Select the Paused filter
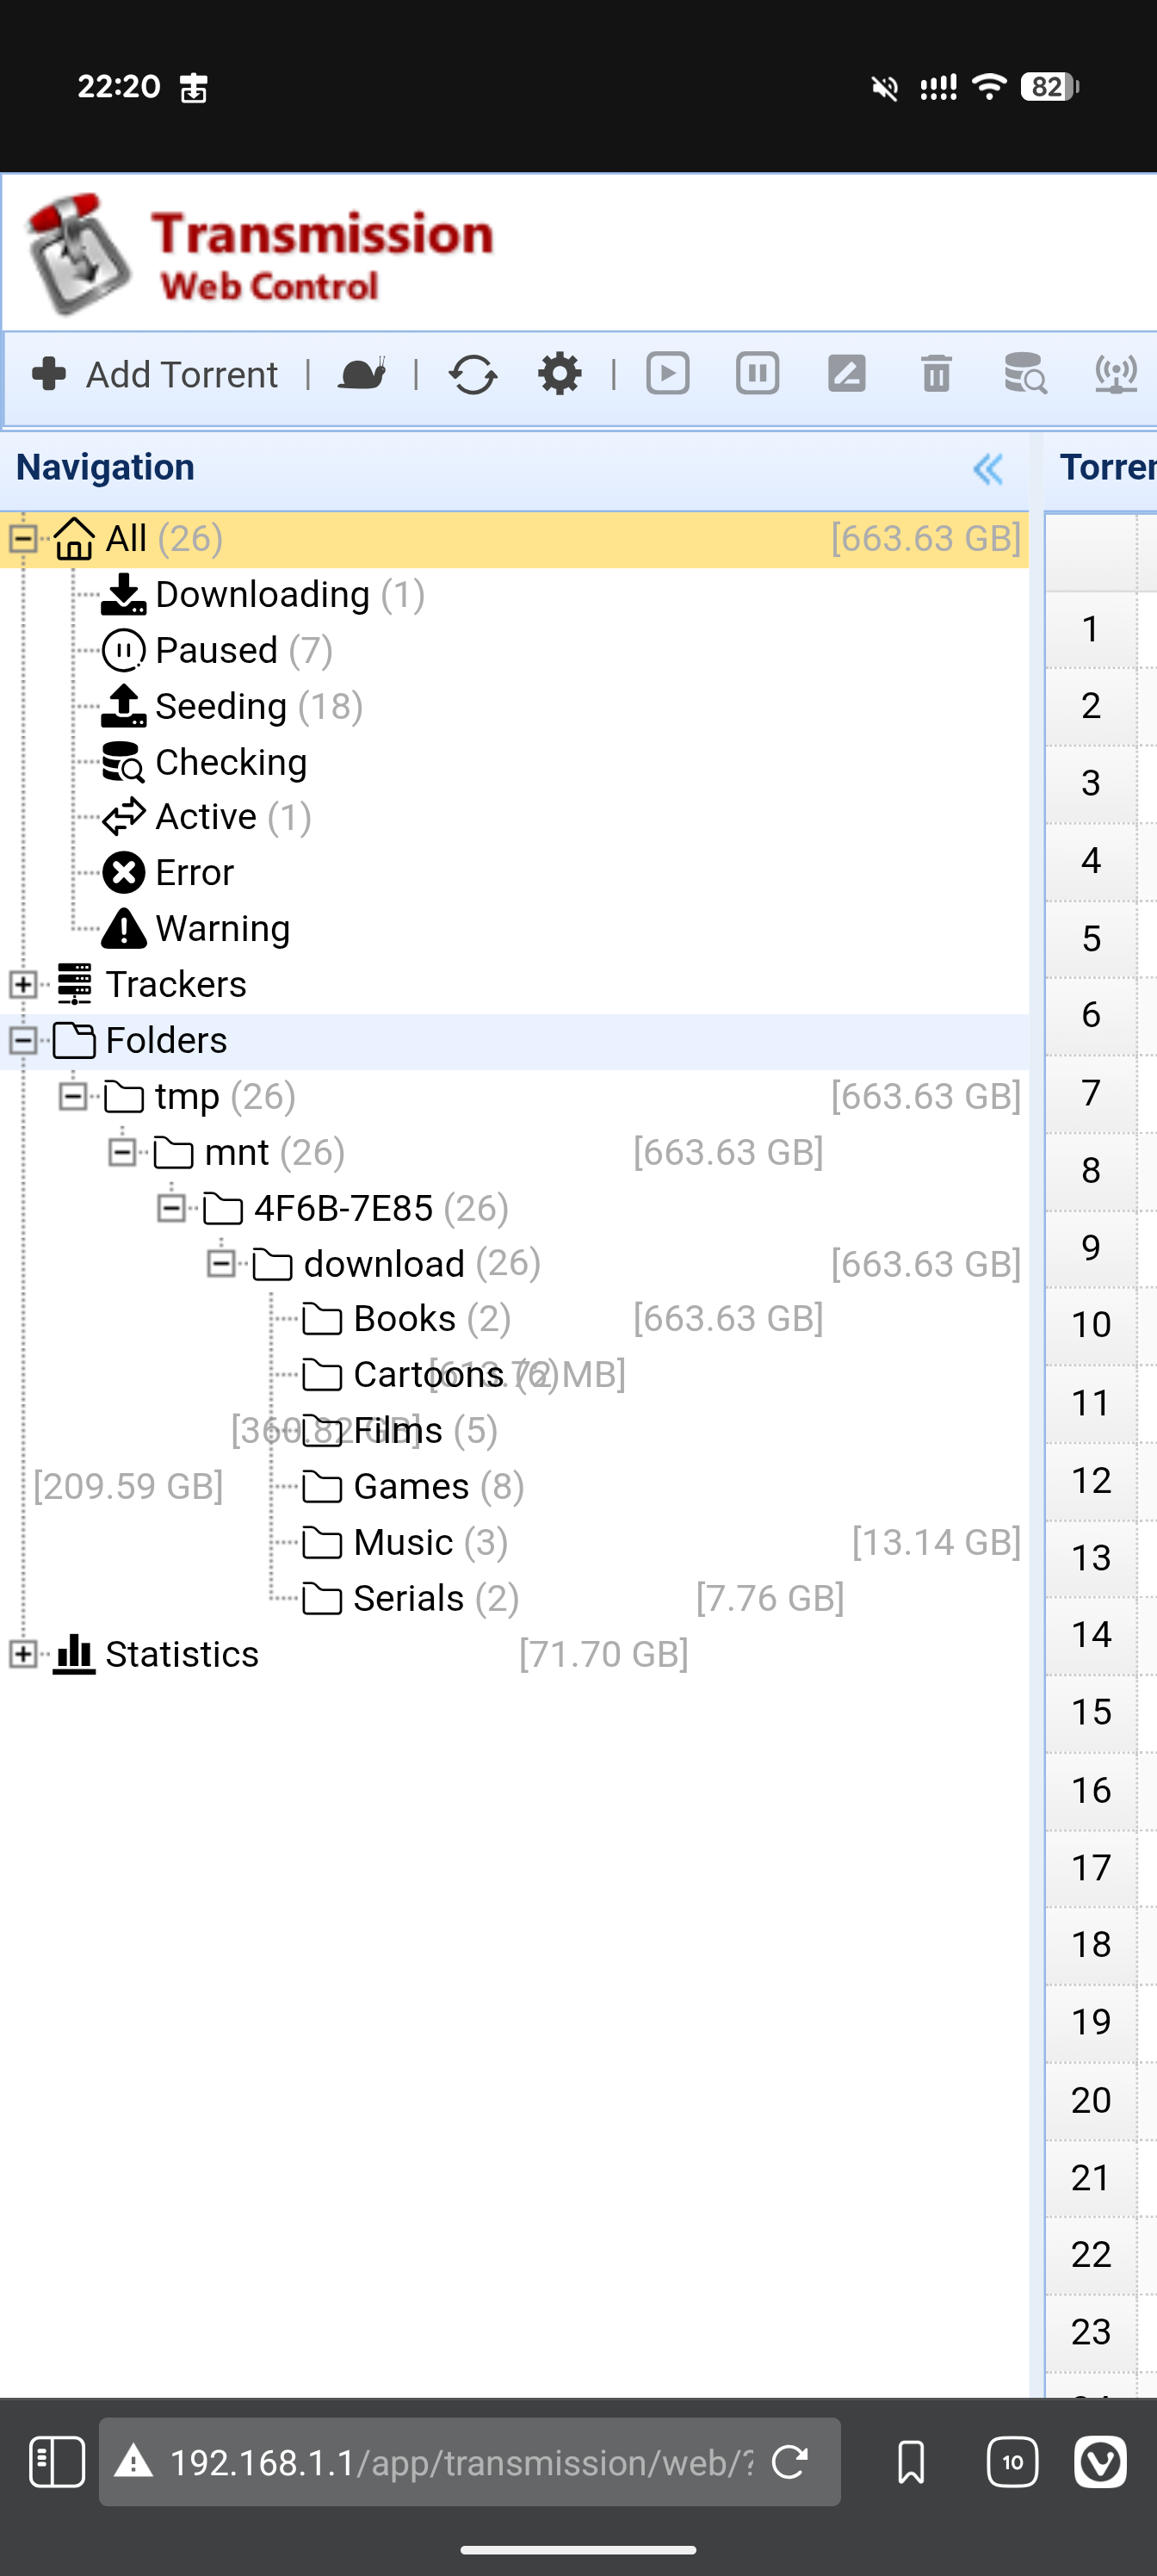The height and width of the screenshot is (2576, 1157). click(x=216, y=650)
